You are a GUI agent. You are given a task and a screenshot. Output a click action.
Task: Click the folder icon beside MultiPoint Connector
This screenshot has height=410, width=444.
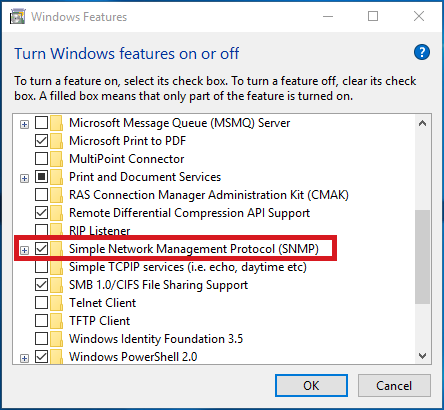(57, 159)
